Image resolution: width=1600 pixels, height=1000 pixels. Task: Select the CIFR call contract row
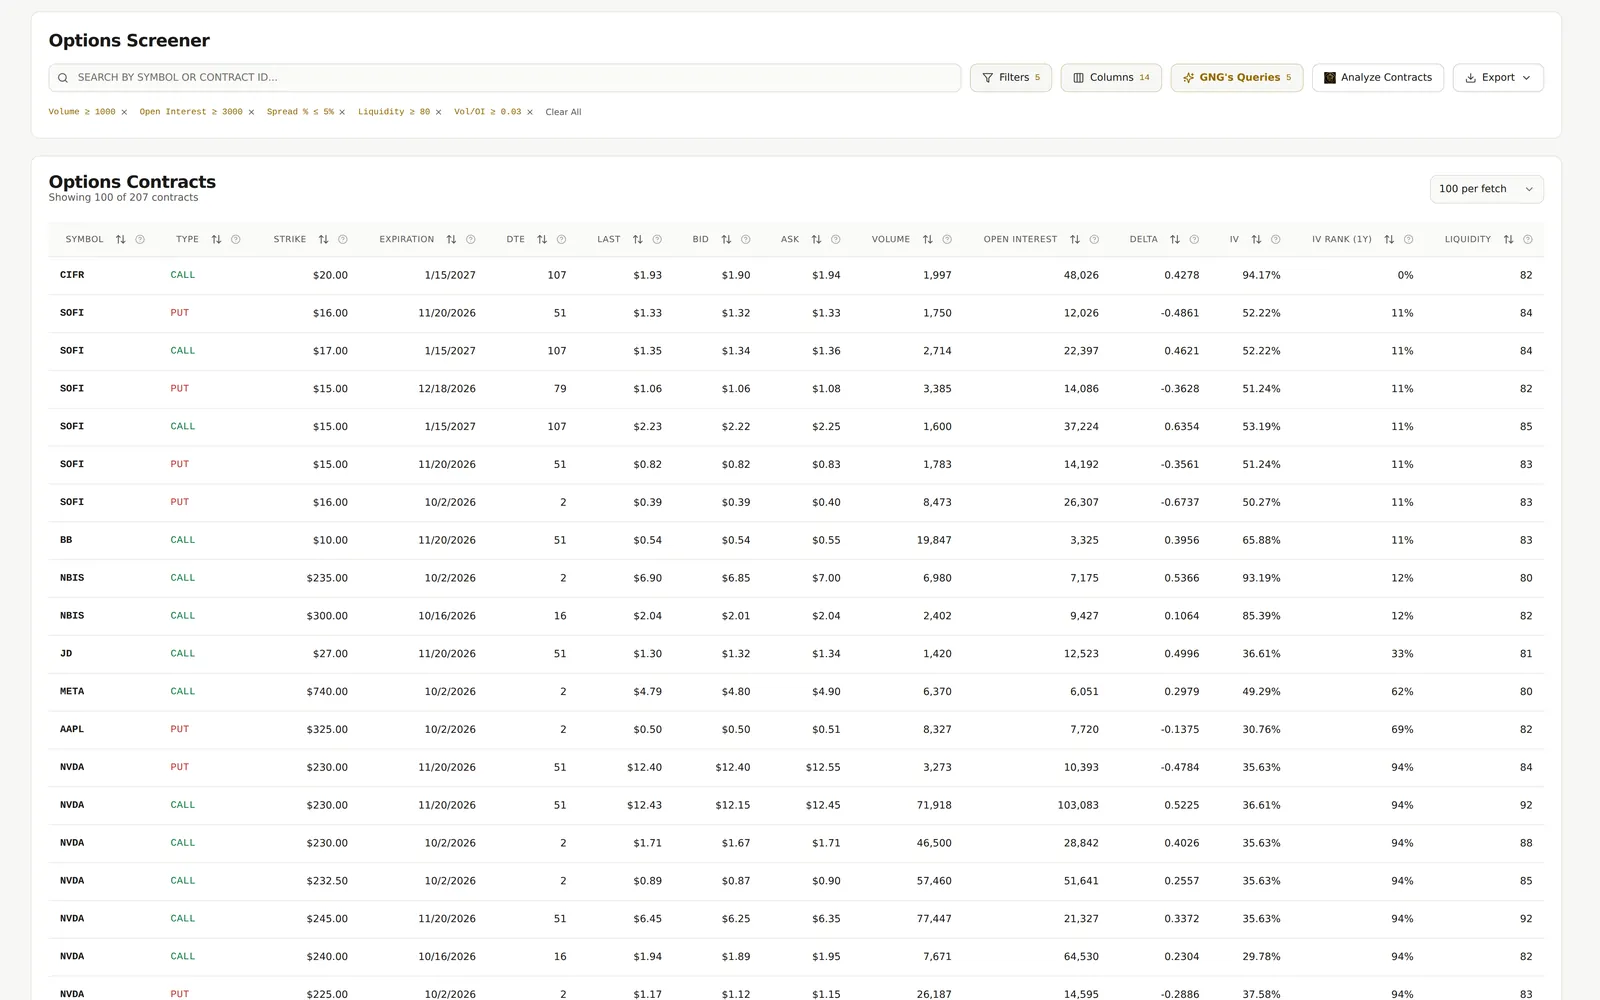pyautogui.click(x=796, y=275)
